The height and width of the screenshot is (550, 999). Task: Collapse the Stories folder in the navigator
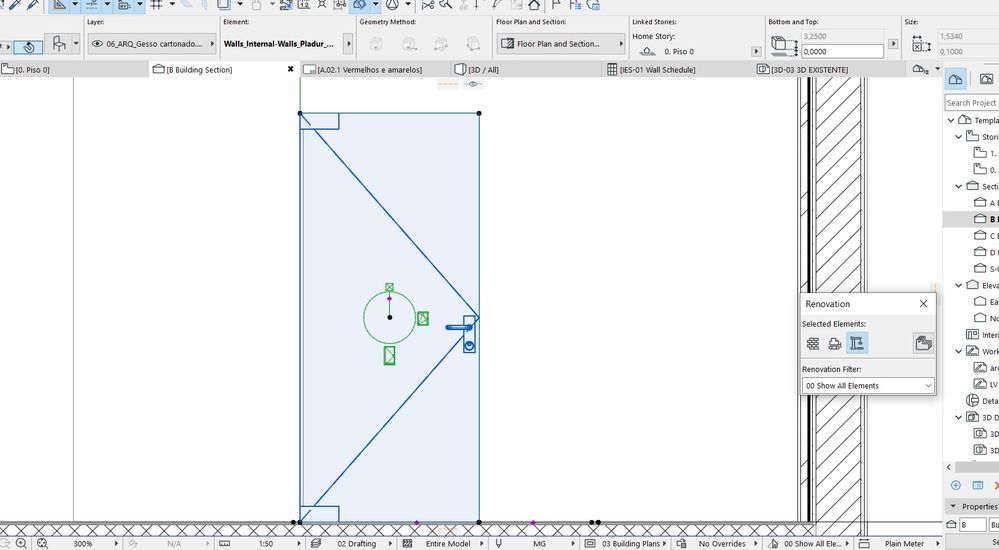[958, 136]
